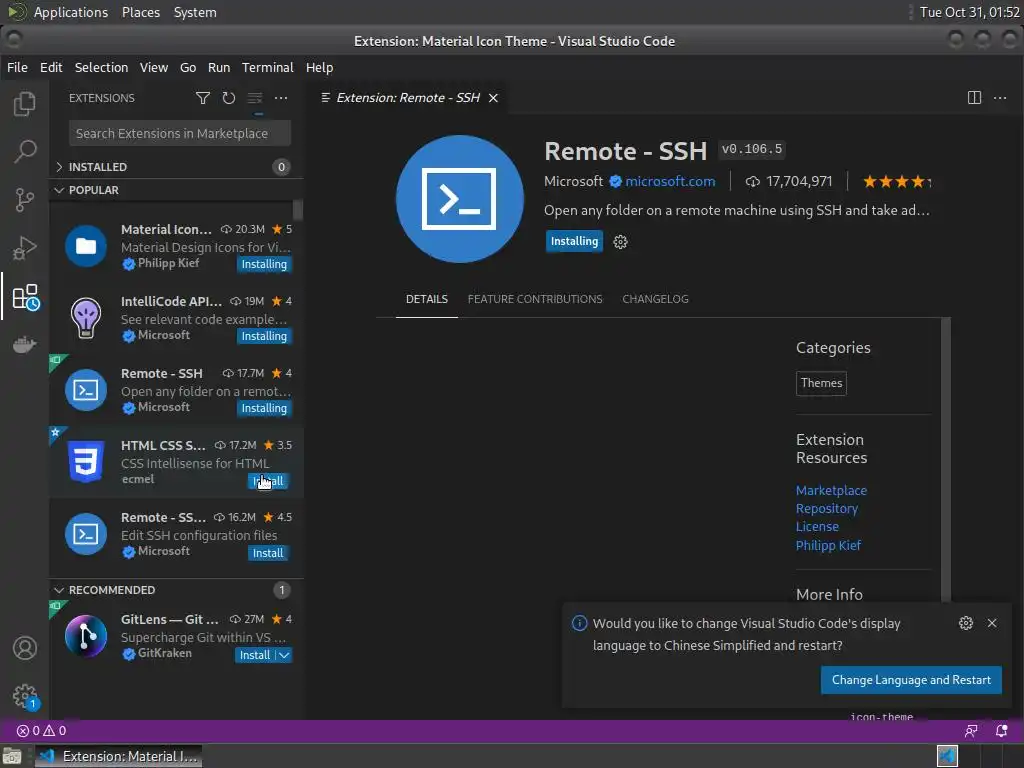
Task: Select the Extensions activity bar icon
Action: (26, 296)
